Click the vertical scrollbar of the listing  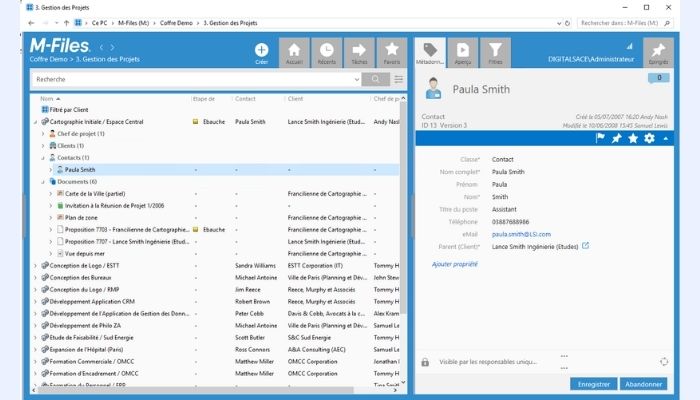(x=403, y=208)
